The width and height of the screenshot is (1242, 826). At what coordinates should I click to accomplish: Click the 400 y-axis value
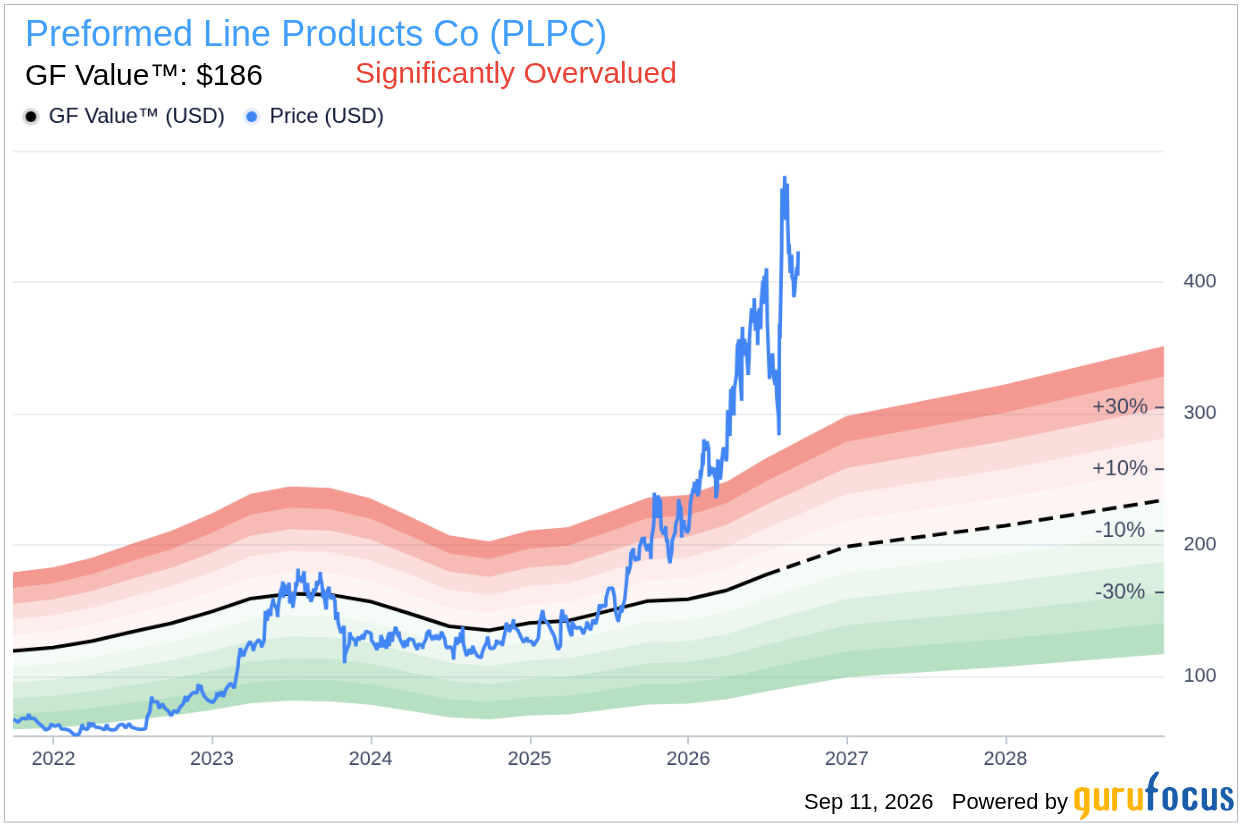[x=1200, y=281]
